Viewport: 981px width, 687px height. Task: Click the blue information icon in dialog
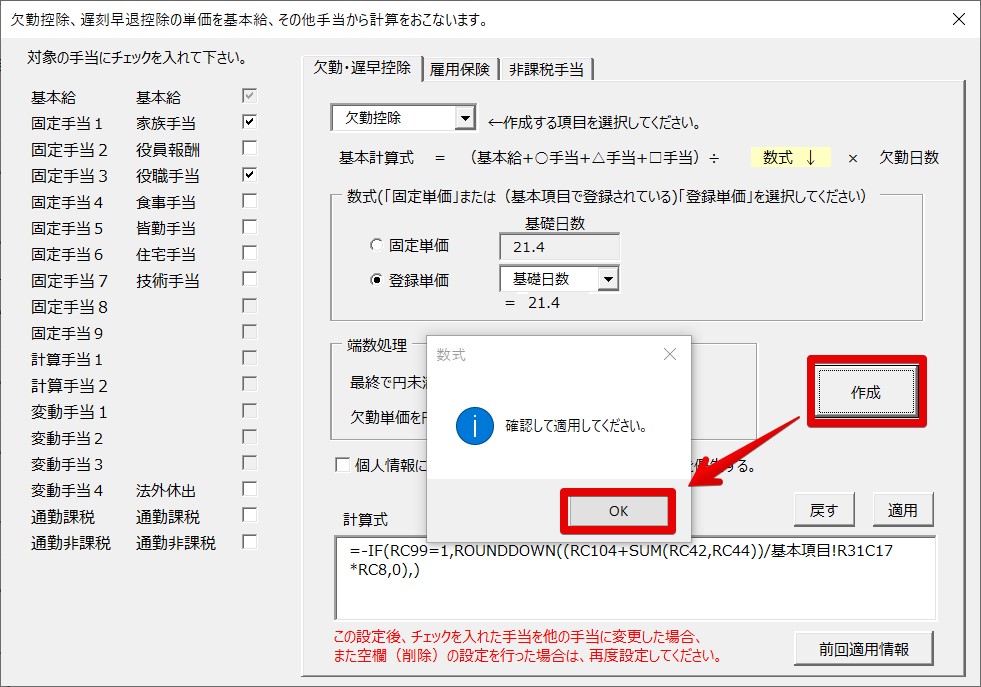pyautogui.click(x=474, y=426)
